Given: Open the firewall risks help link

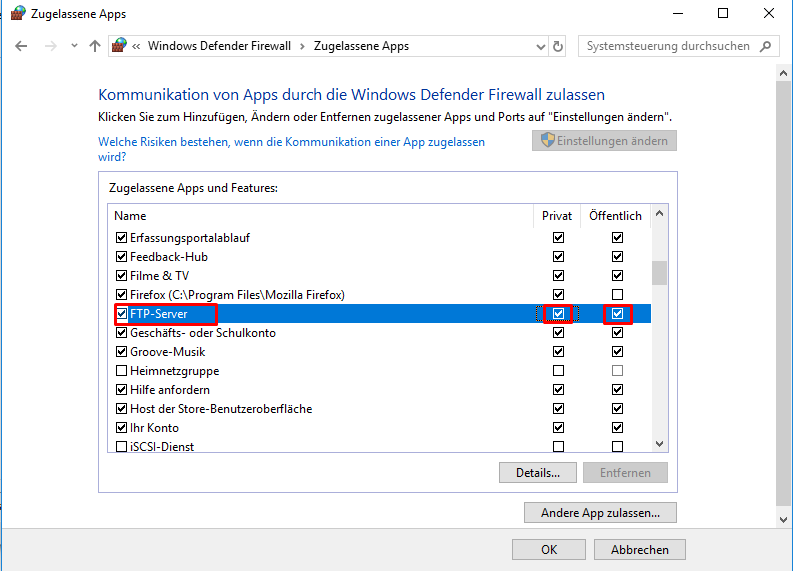Looking at the screenshot, I should tap(291, 149).
